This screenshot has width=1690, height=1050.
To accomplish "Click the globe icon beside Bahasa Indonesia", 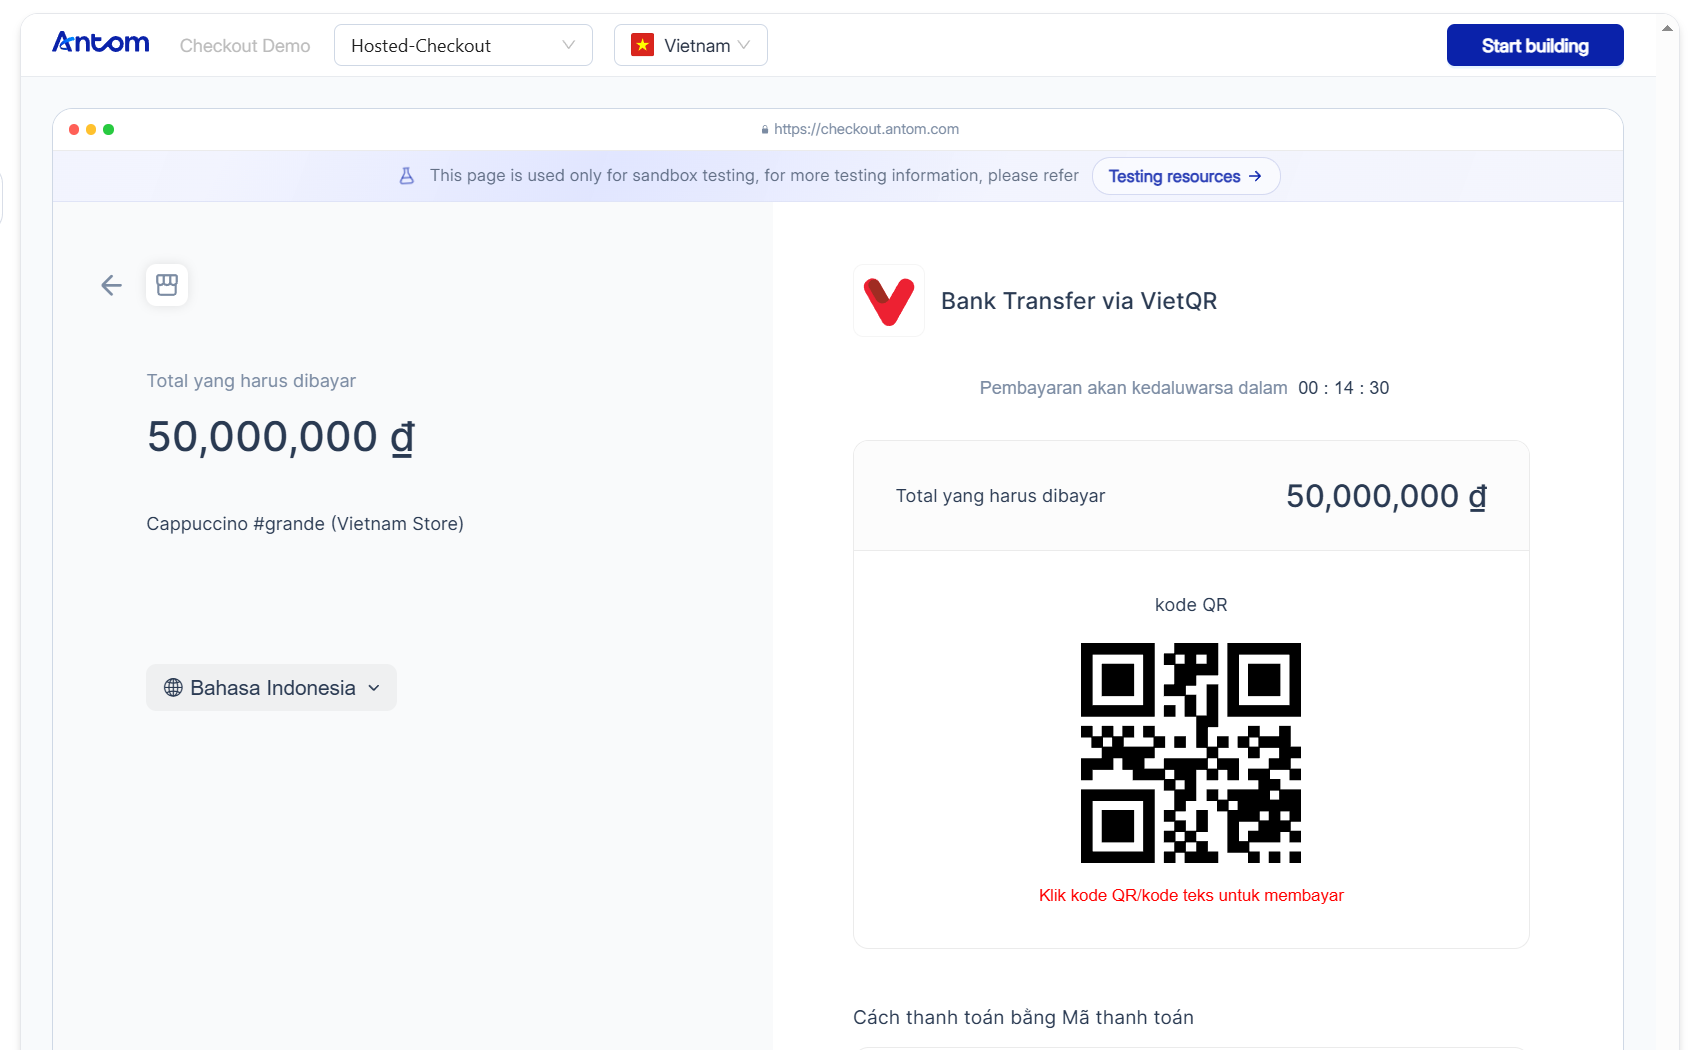I will [x=173, y=688].
